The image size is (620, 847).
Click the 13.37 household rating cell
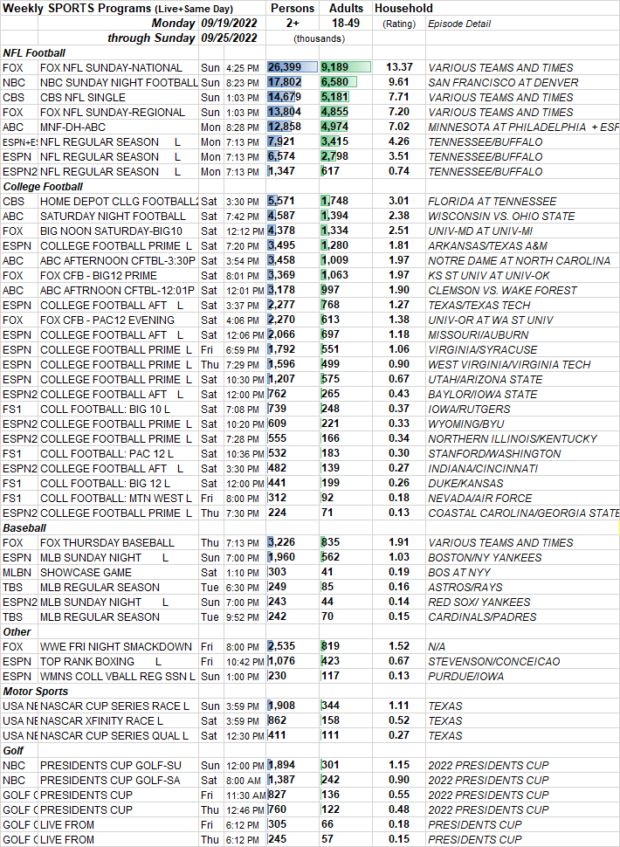tap(399, 68)
